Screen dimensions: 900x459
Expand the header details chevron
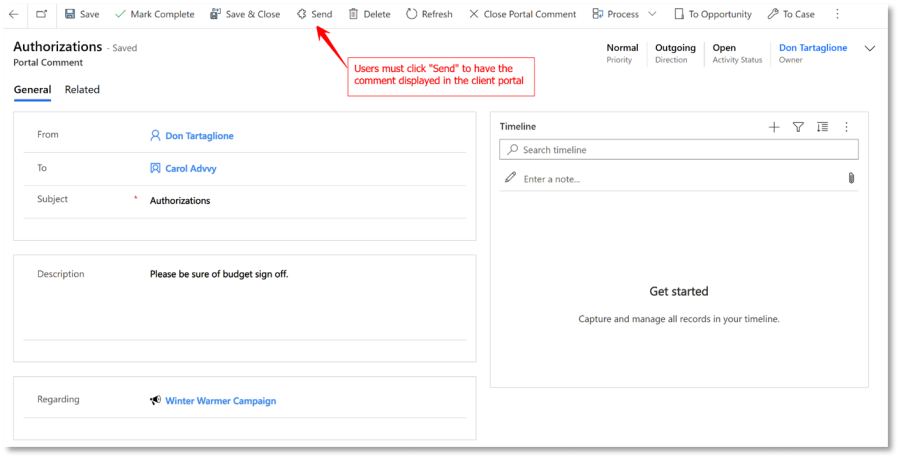(x=869, y=48)
